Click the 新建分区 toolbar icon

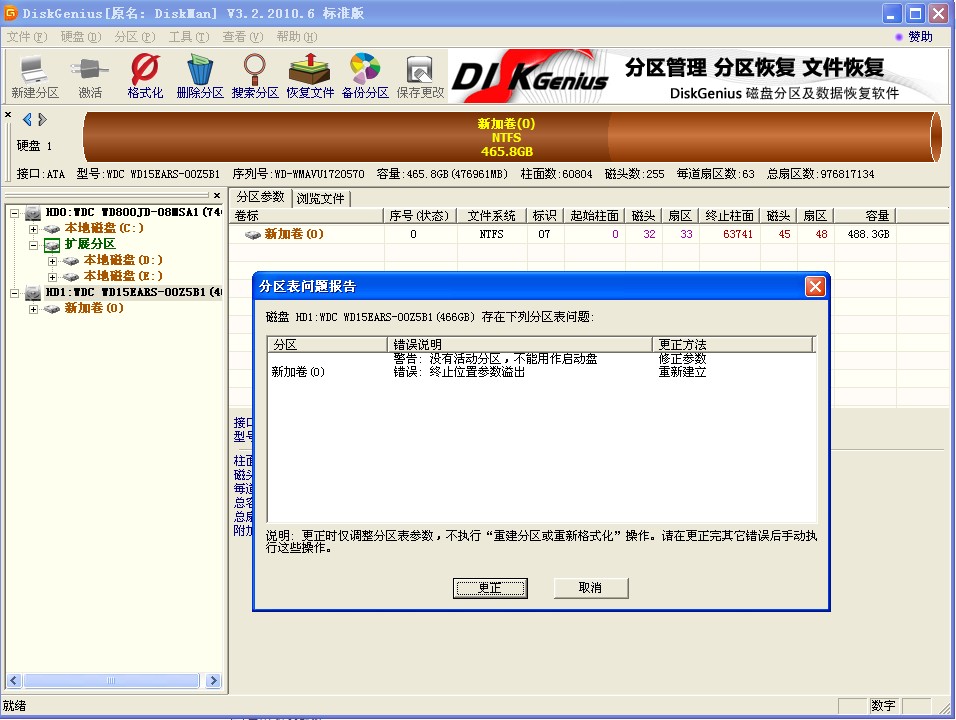35,77
